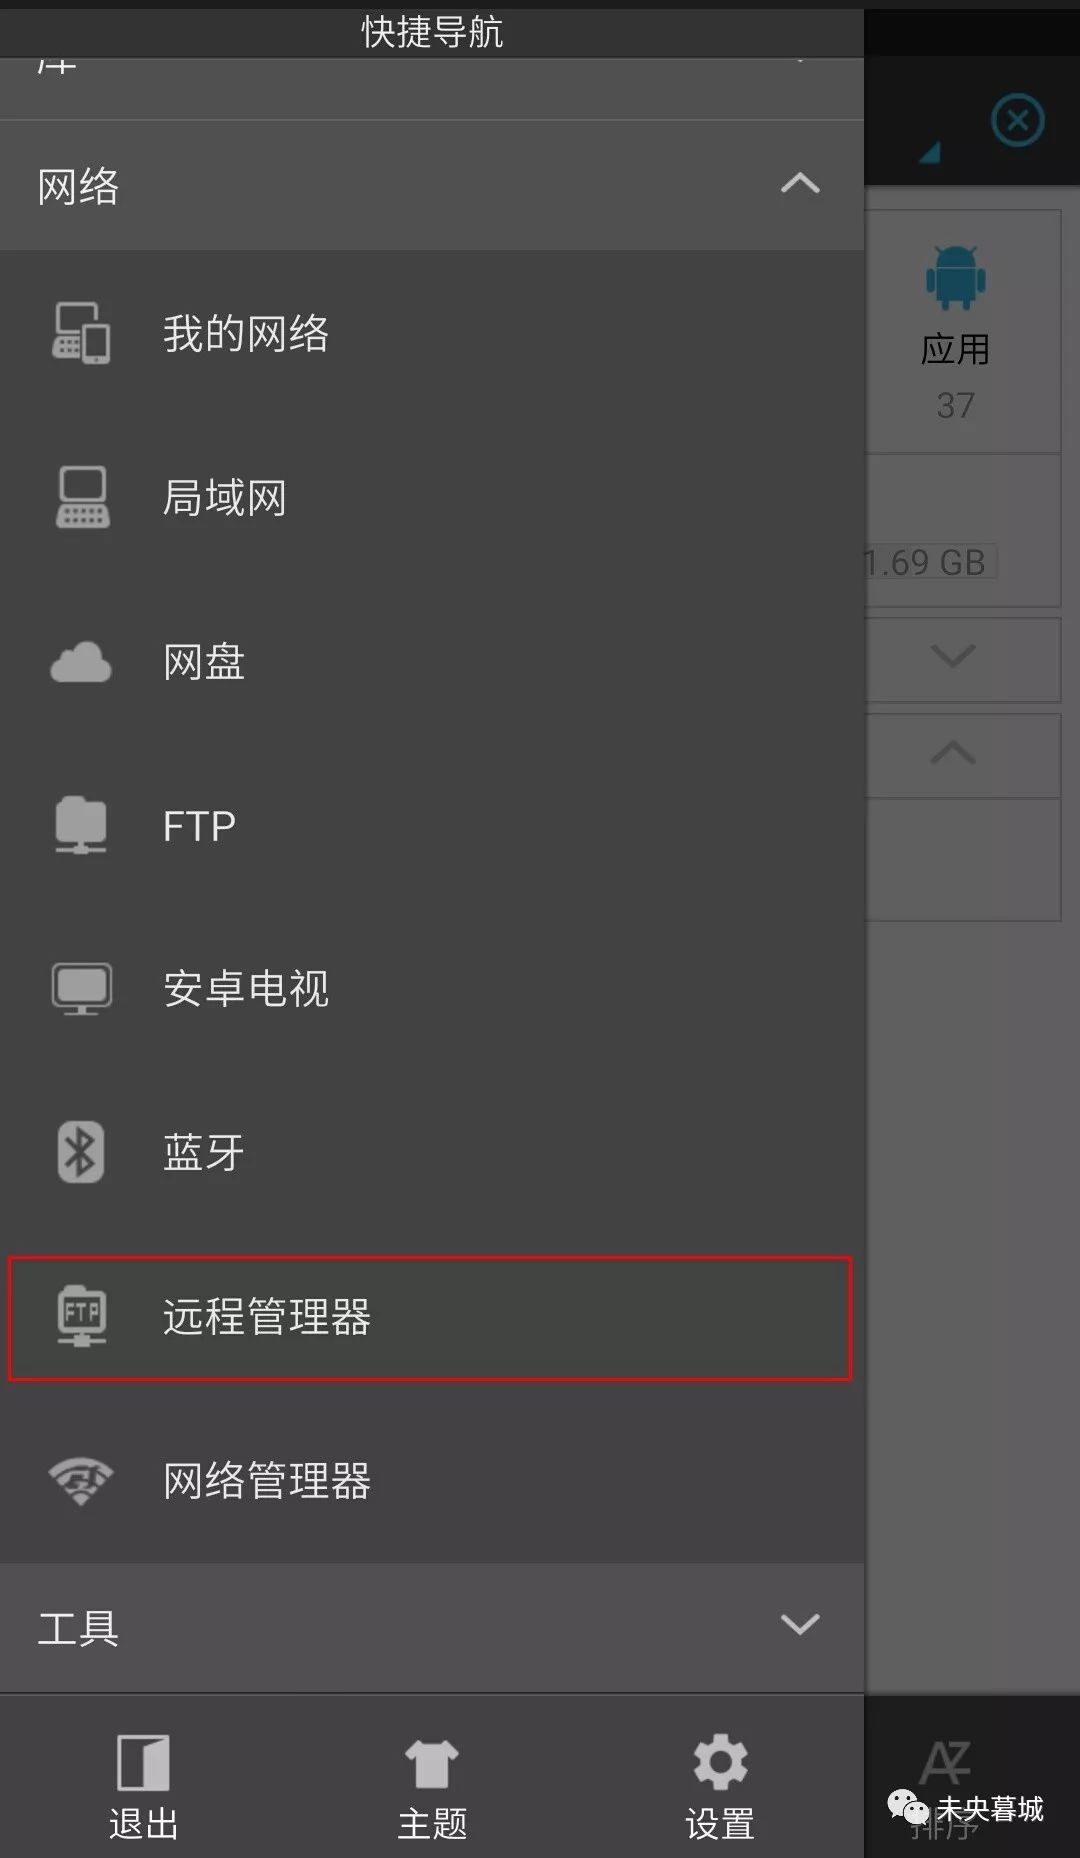Tap the 蓝牙 Bluetooth icon
This screenshot has height=1858, width=1080.
coord(81,1152)
